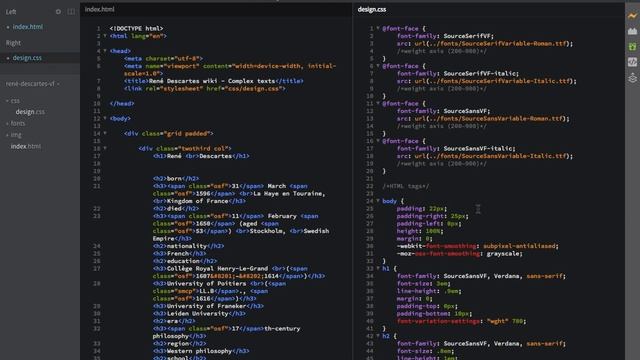The image size is (640, 360).
Task: Click the -moz-osx-font-smoothing: grayscale line
Action: (x=460, y=253)
